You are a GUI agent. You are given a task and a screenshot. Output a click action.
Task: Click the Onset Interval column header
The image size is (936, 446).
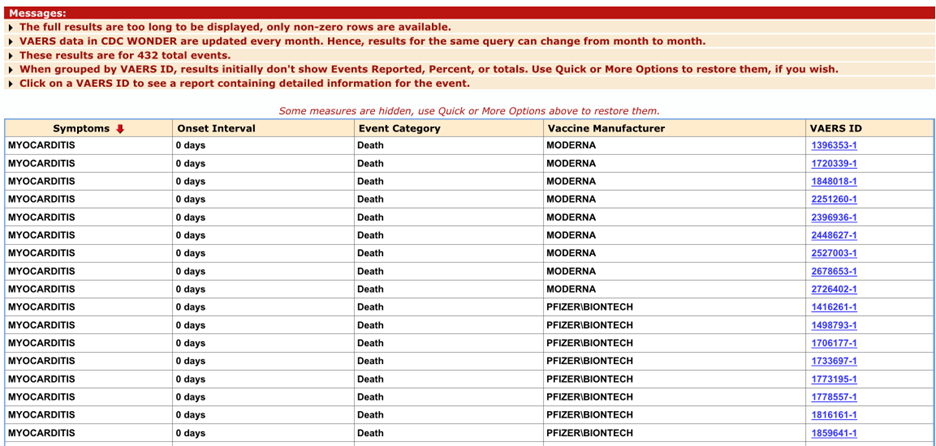click(215, 128)
